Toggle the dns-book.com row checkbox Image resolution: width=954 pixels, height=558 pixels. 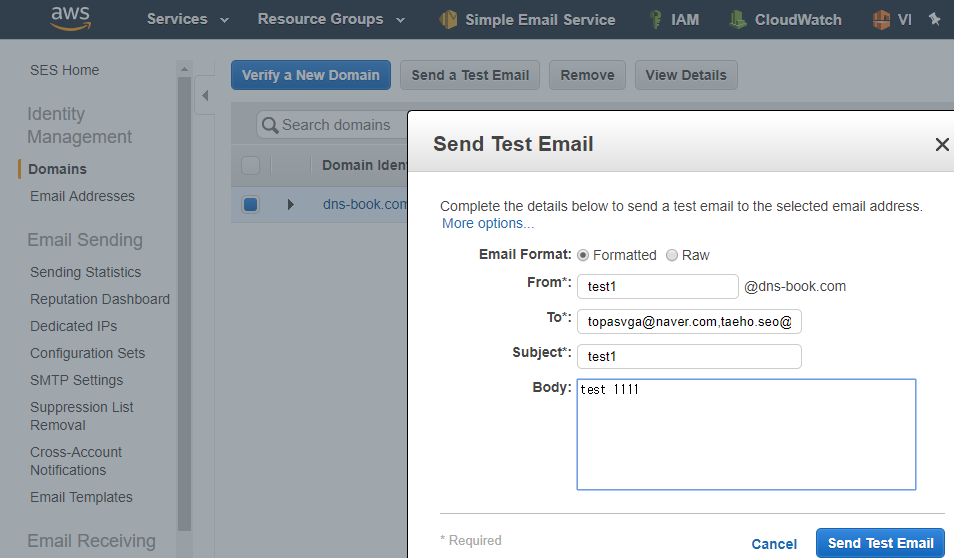click(x=251, y=204)
